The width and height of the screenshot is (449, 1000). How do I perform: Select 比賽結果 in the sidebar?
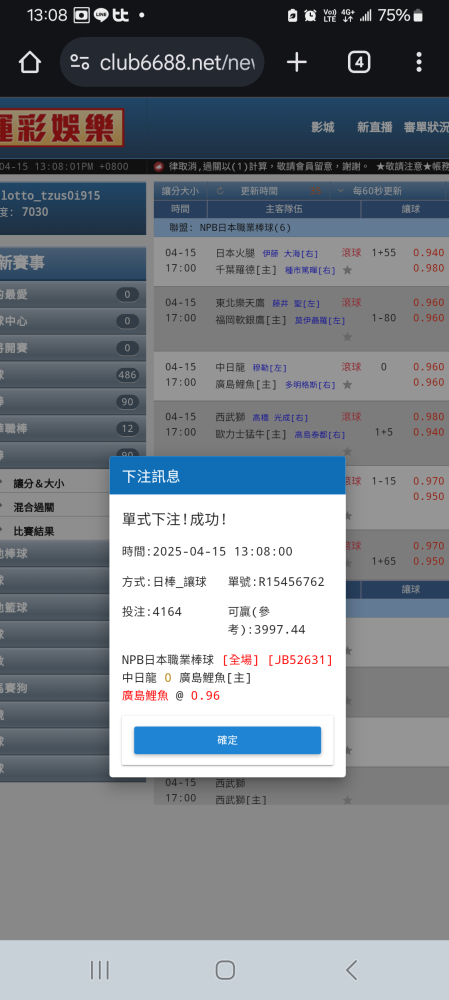click(34, 531)
